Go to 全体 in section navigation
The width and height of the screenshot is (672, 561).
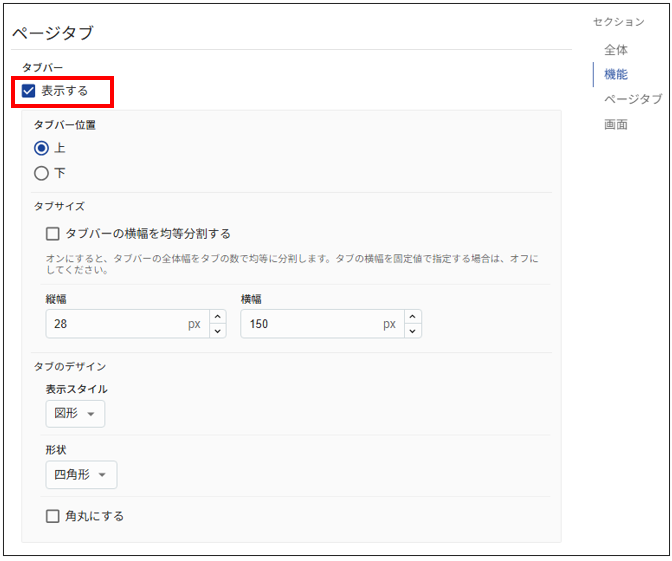point(616,50)
